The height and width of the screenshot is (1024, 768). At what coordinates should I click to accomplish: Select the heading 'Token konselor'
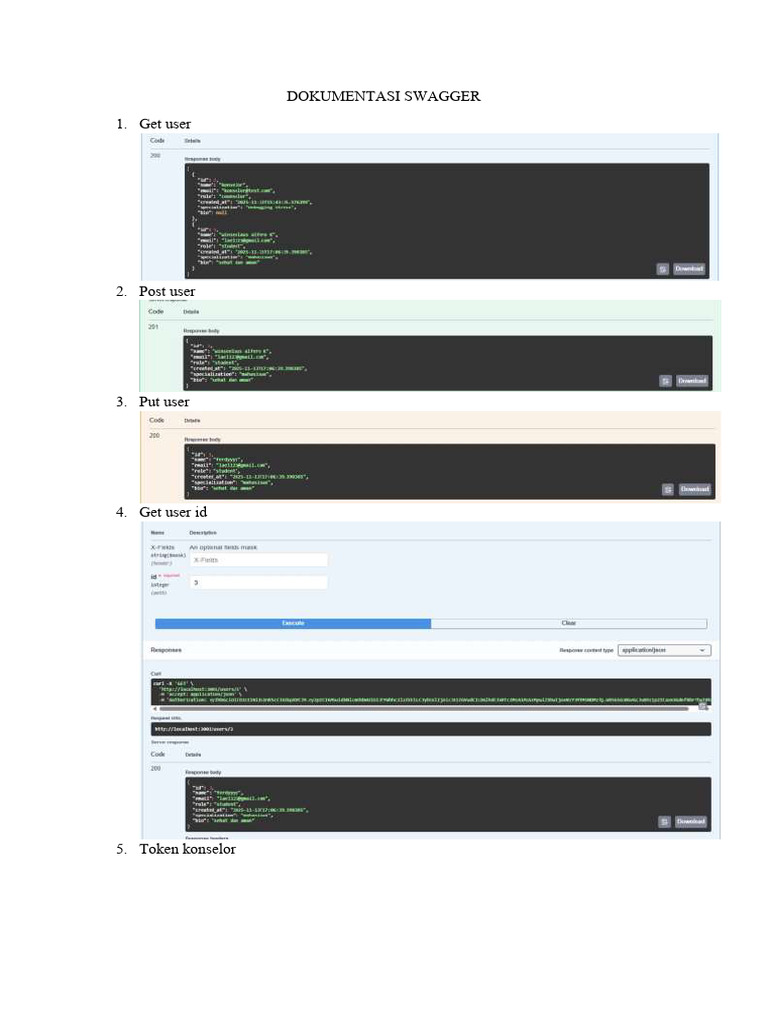click(187, 849)
